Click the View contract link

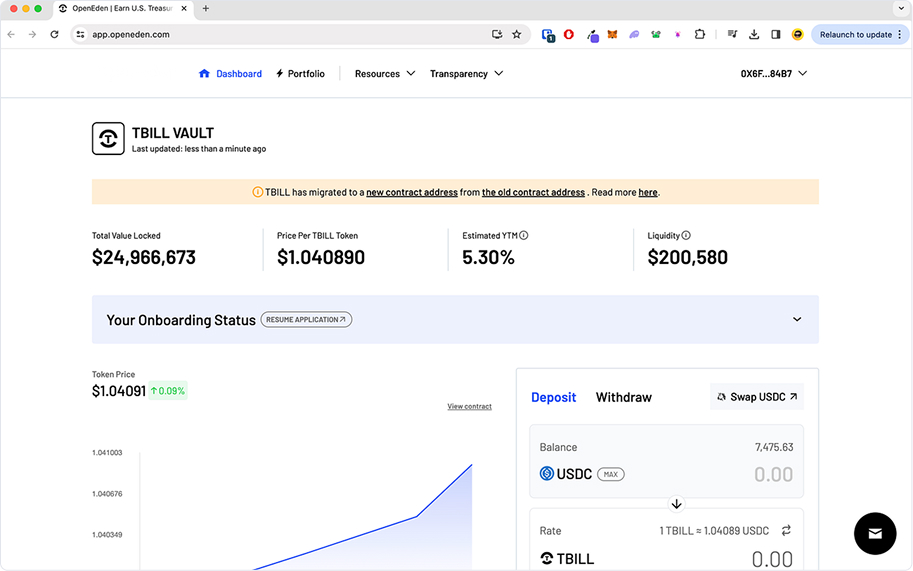tap(469, 406)
